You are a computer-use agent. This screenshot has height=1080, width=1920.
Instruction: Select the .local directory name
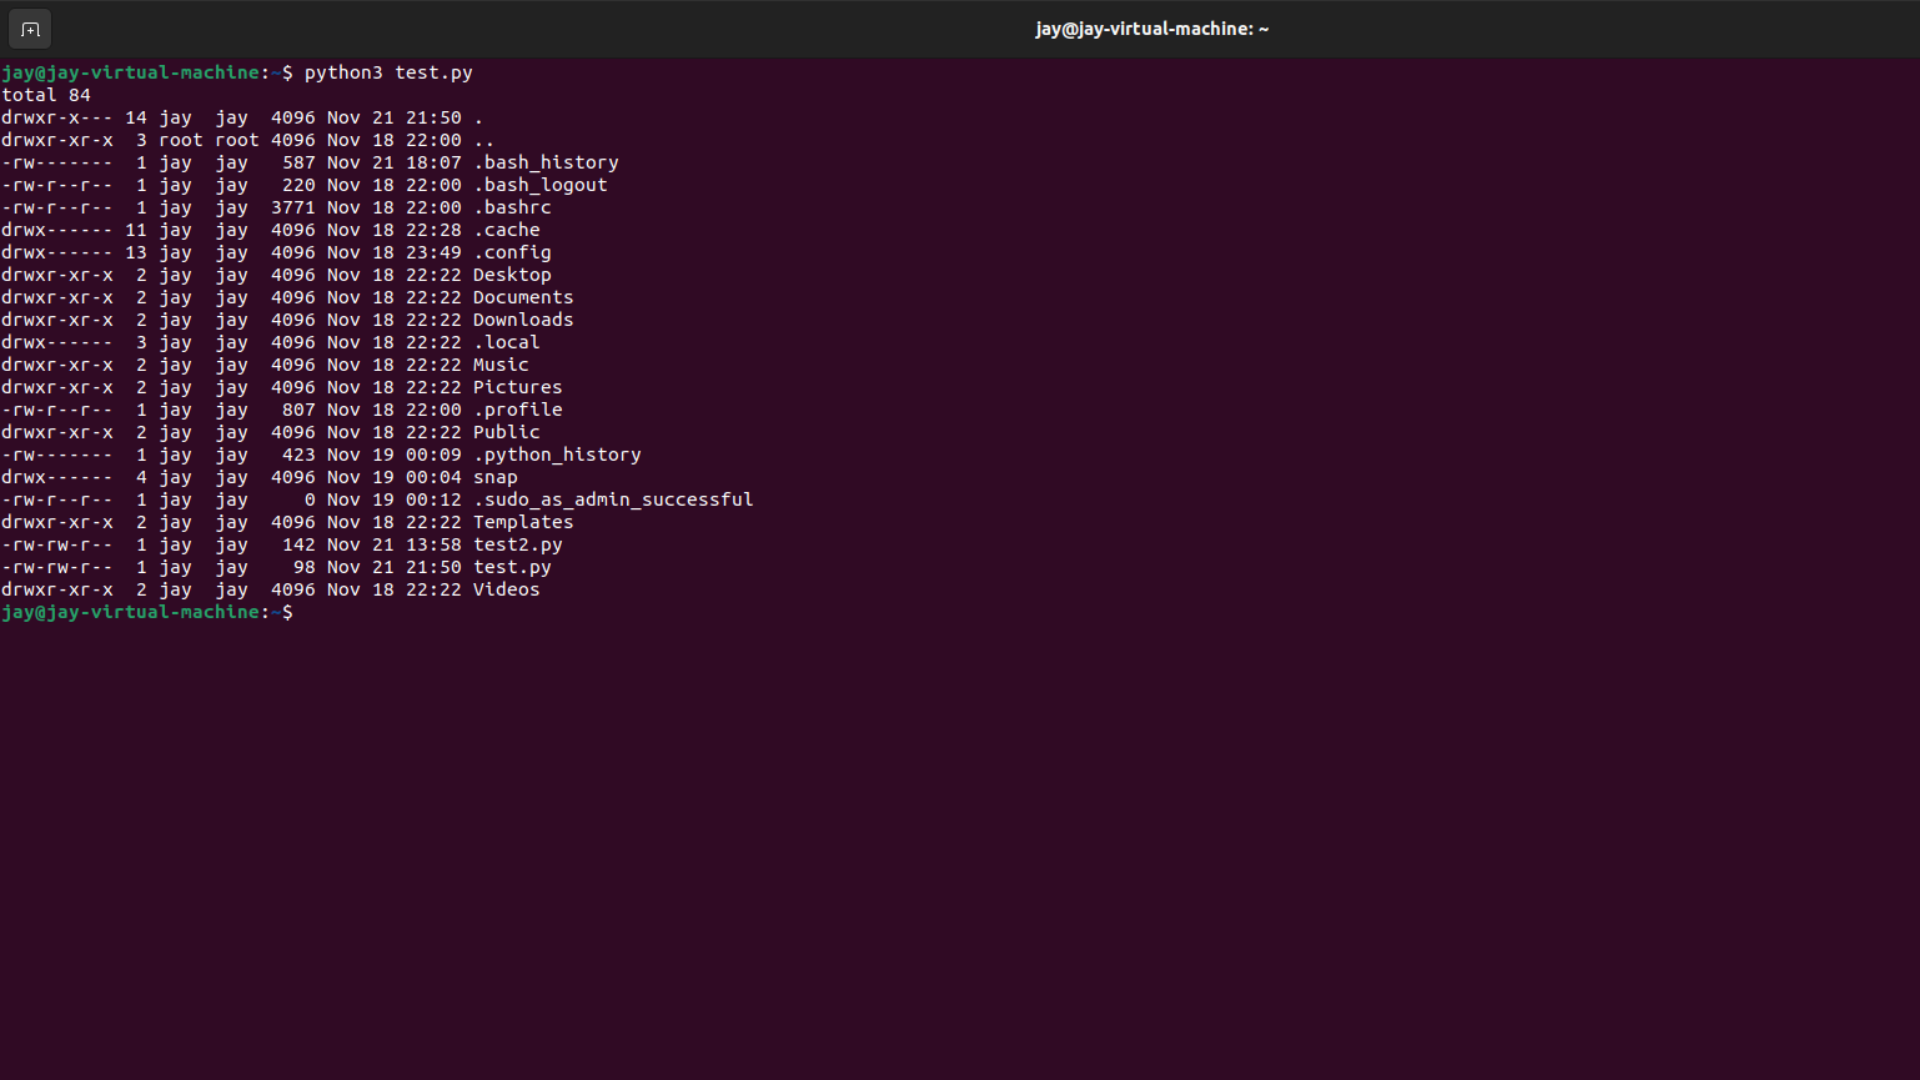[506, 343]
